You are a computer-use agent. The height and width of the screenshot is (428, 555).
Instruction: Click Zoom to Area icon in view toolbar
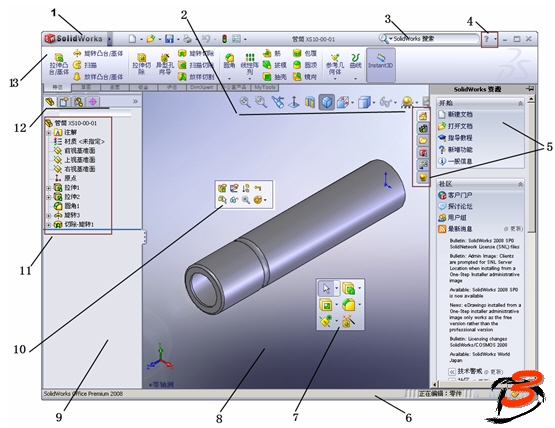[261, 102]
